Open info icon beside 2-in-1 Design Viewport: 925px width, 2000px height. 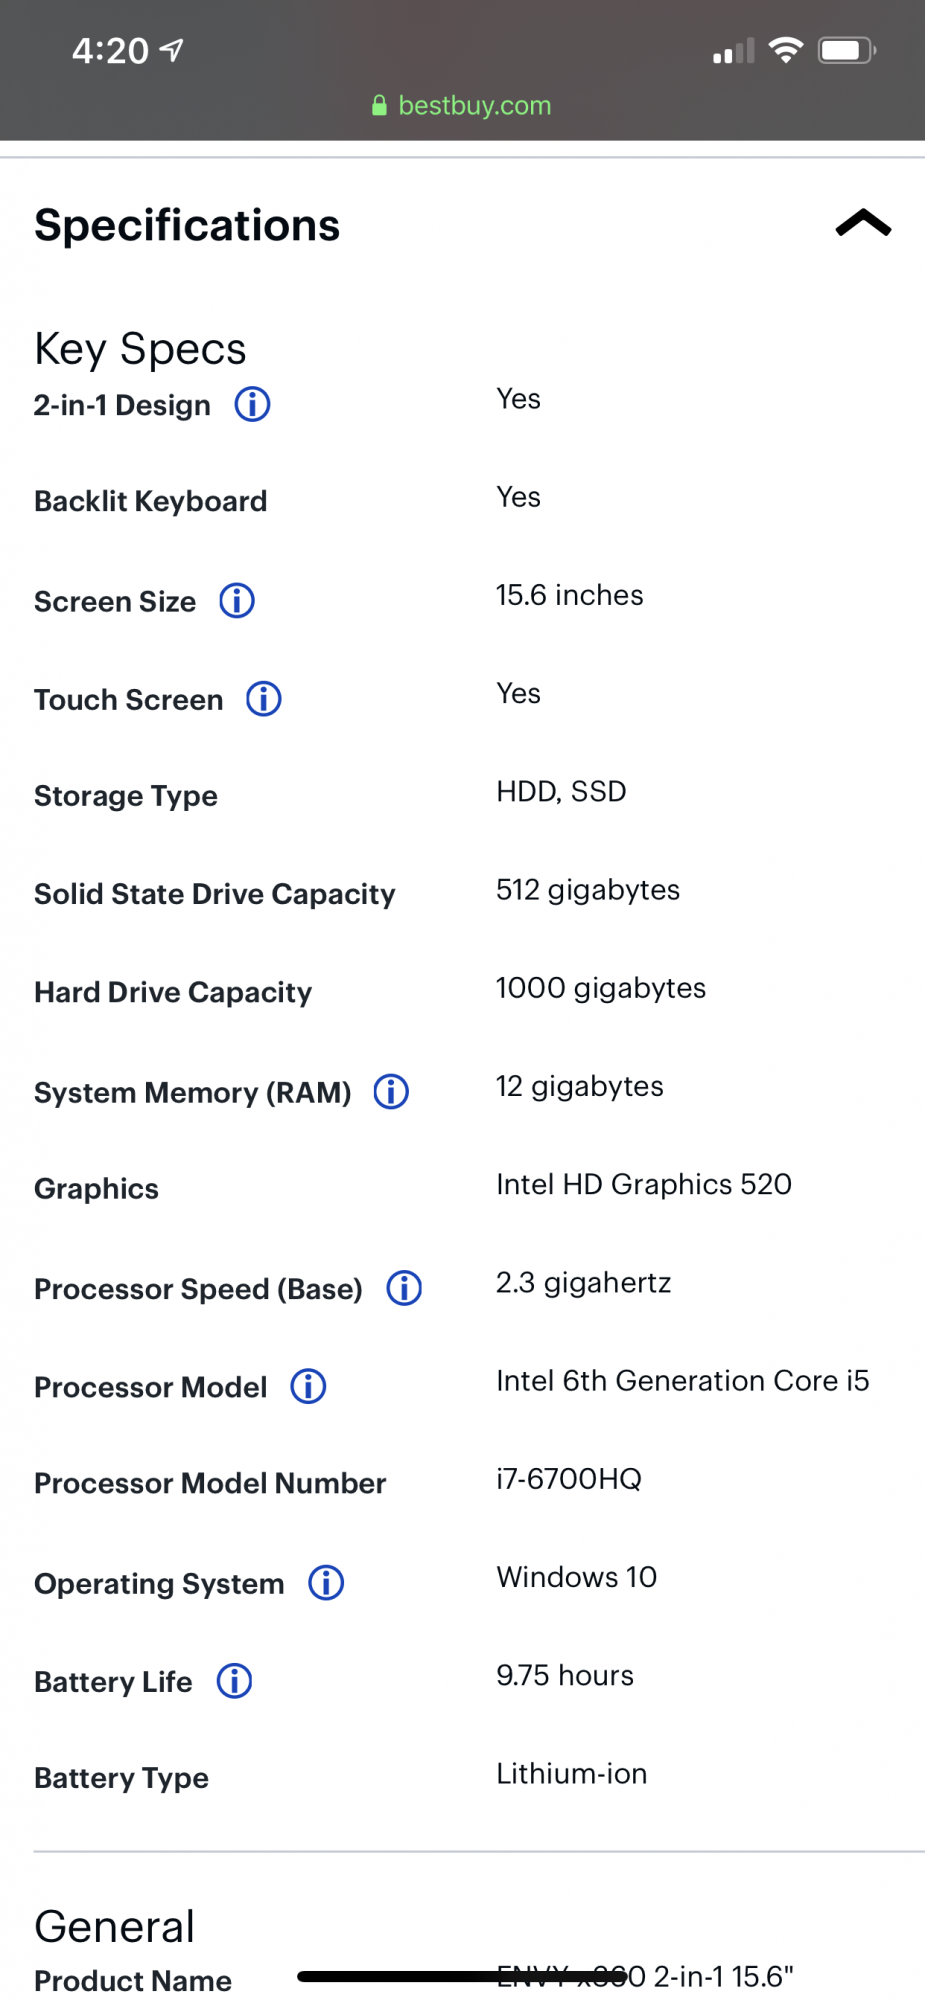coord(252,405)
